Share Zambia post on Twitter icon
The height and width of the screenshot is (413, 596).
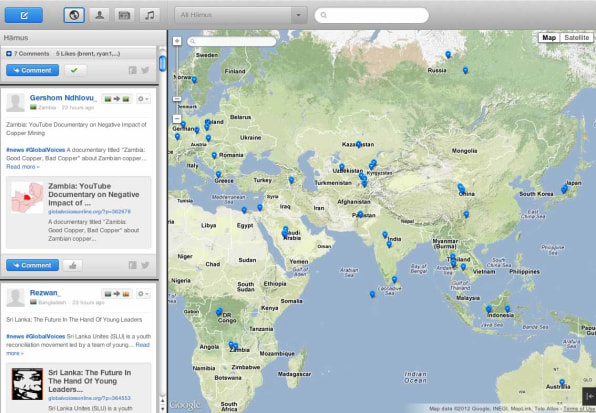[x=145, y=265]
